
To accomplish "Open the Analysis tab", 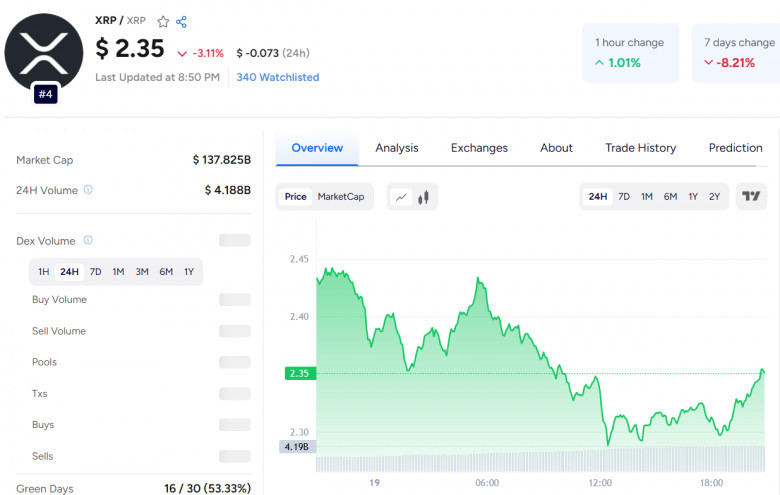I will pyautogui.click(x=396, y=148).
